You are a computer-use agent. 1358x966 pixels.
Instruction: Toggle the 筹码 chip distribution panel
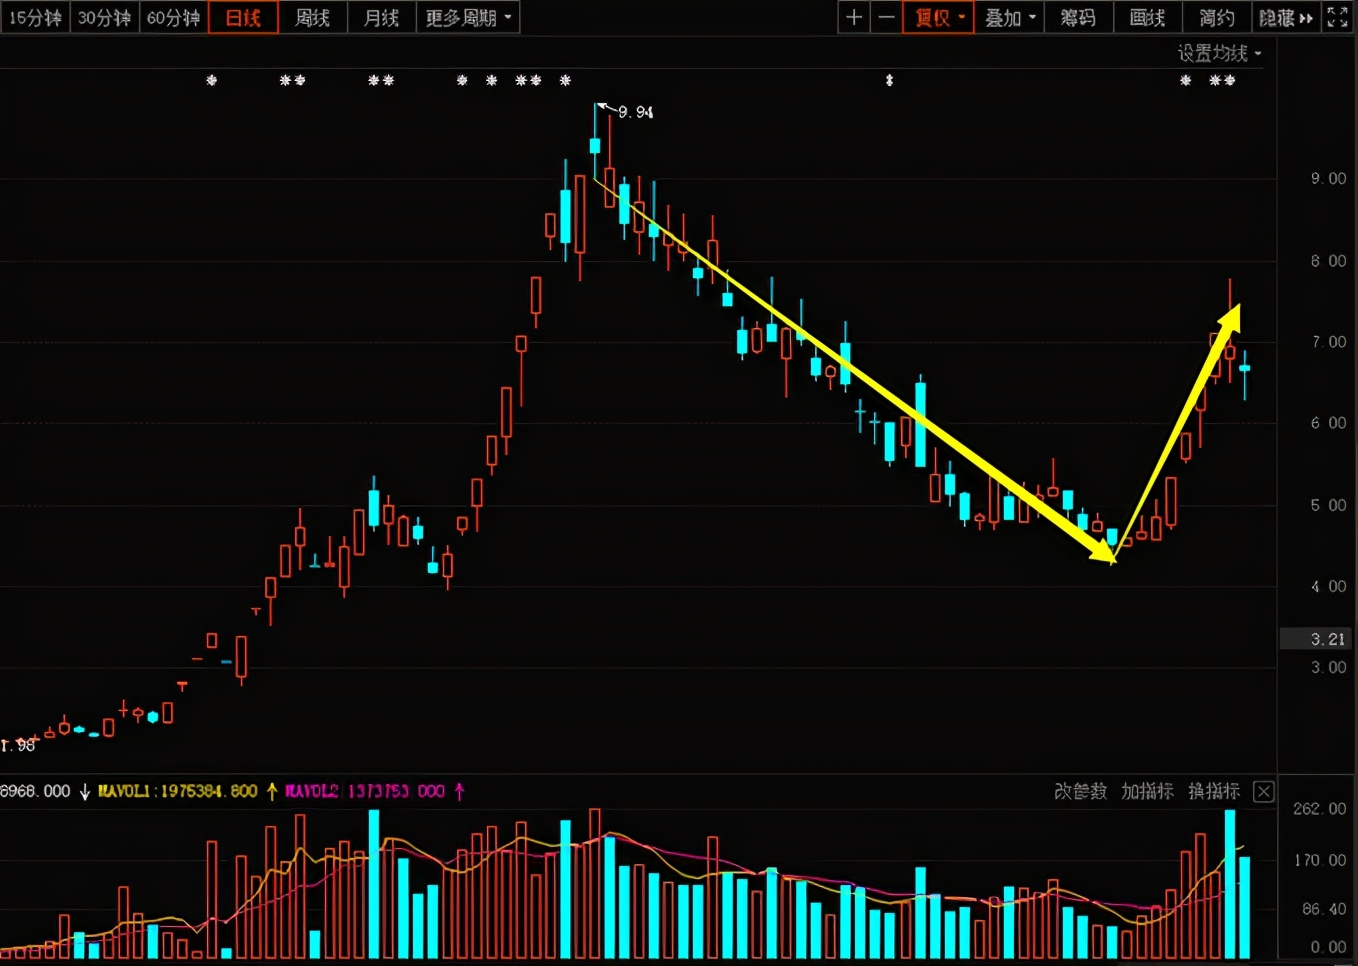coord(1078,18)
